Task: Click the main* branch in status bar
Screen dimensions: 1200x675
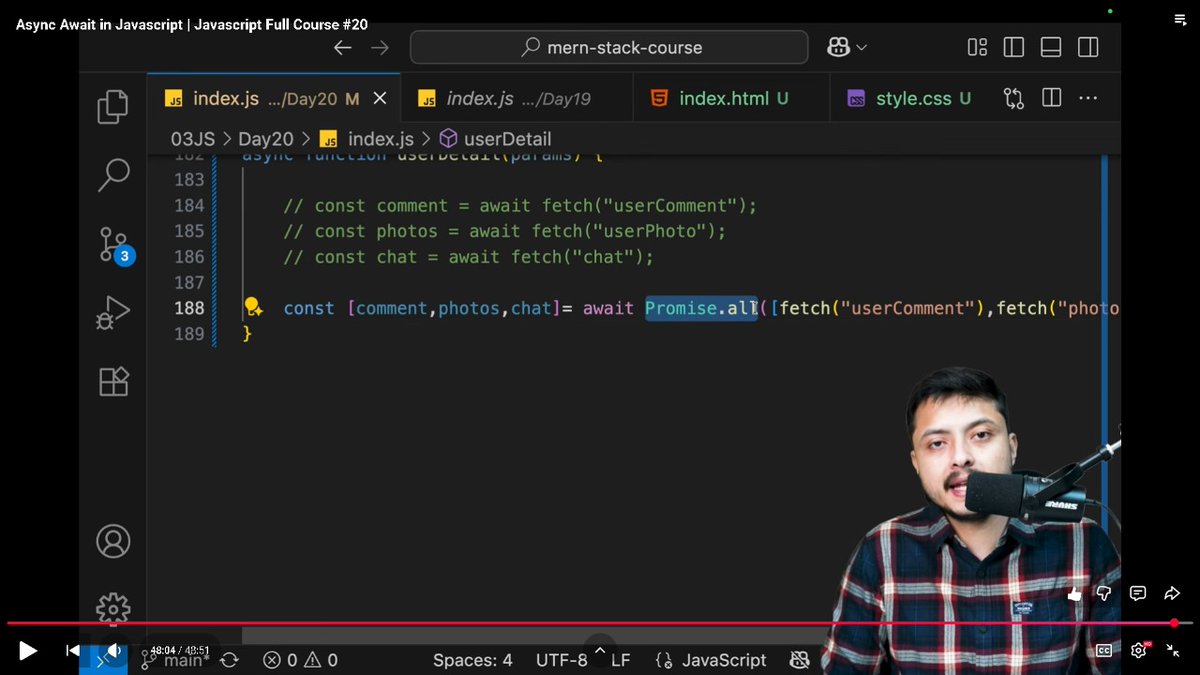Action: point(185,660)
